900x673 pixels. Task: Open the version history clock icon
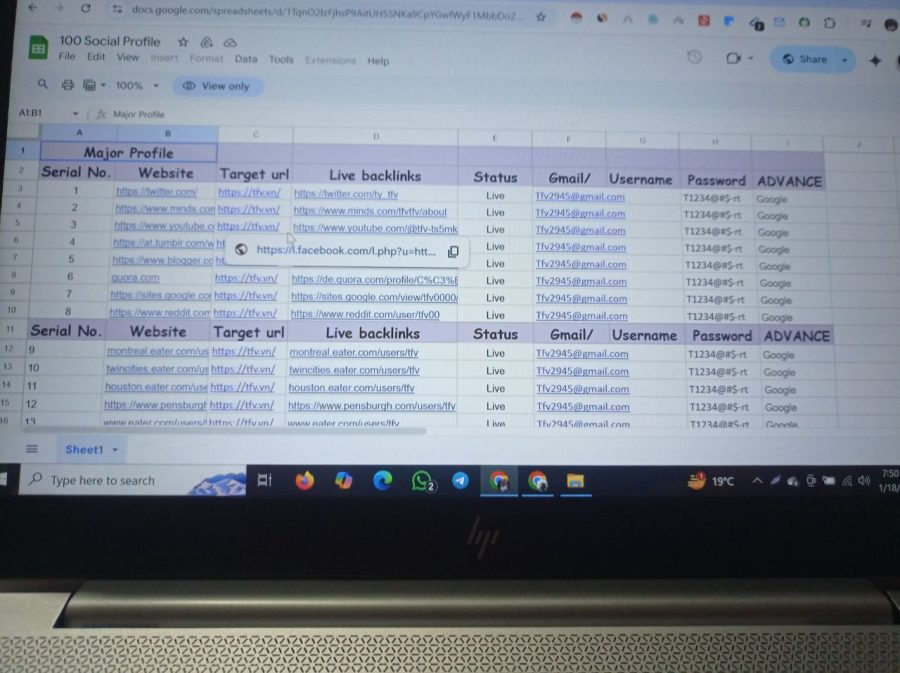pos(695,57)
